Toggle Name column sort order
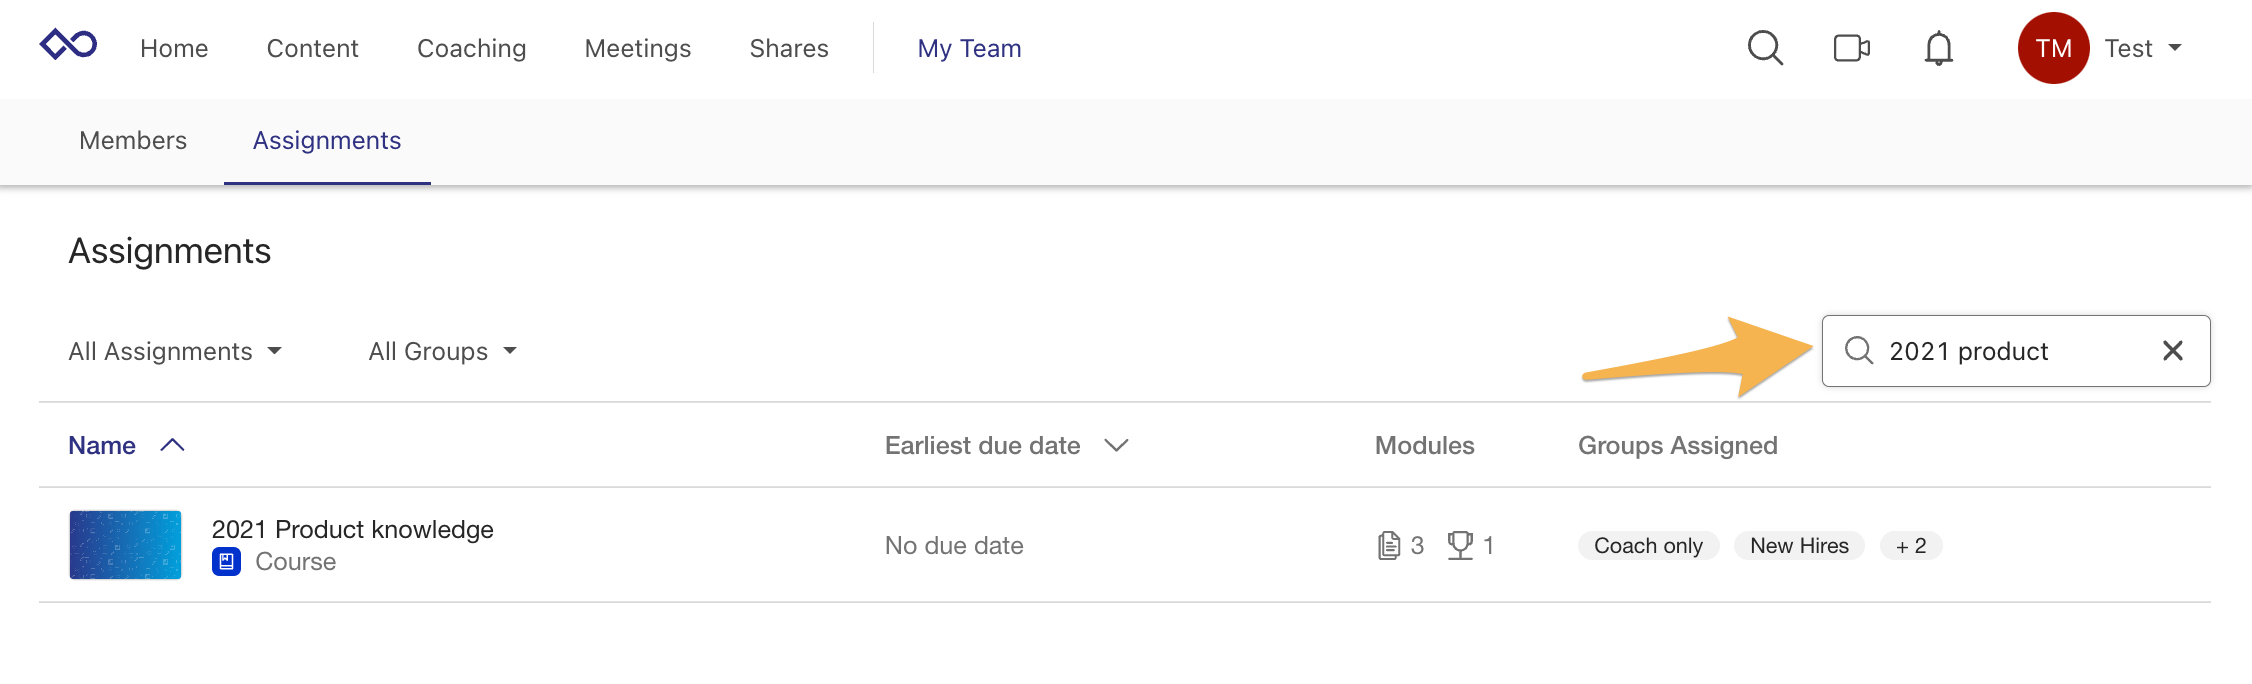Screen dimensions: 2252x684 [x=172, y=445]
